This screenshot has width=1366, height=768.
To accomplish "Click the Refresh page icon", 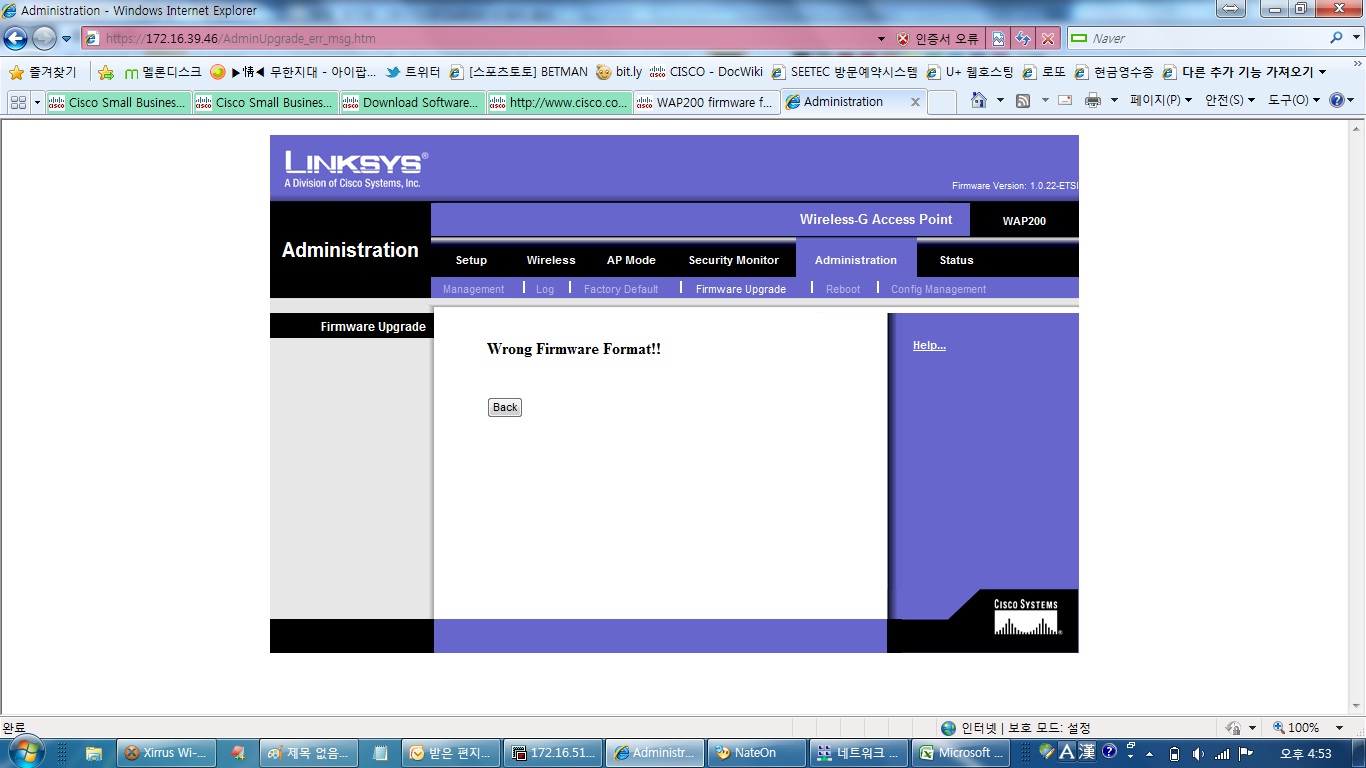I will (x=1023, y=39).
